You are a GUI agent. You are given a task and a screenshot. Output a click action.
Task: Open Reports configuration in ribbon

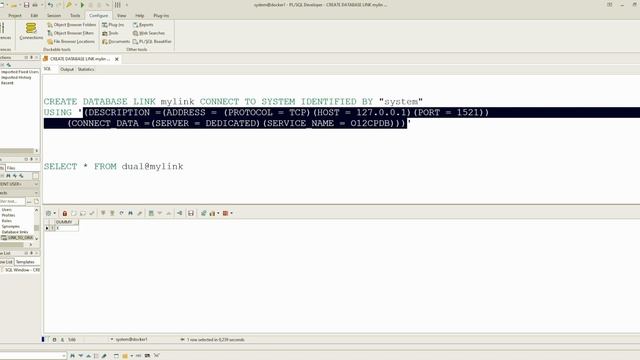(x=143, y=24)
